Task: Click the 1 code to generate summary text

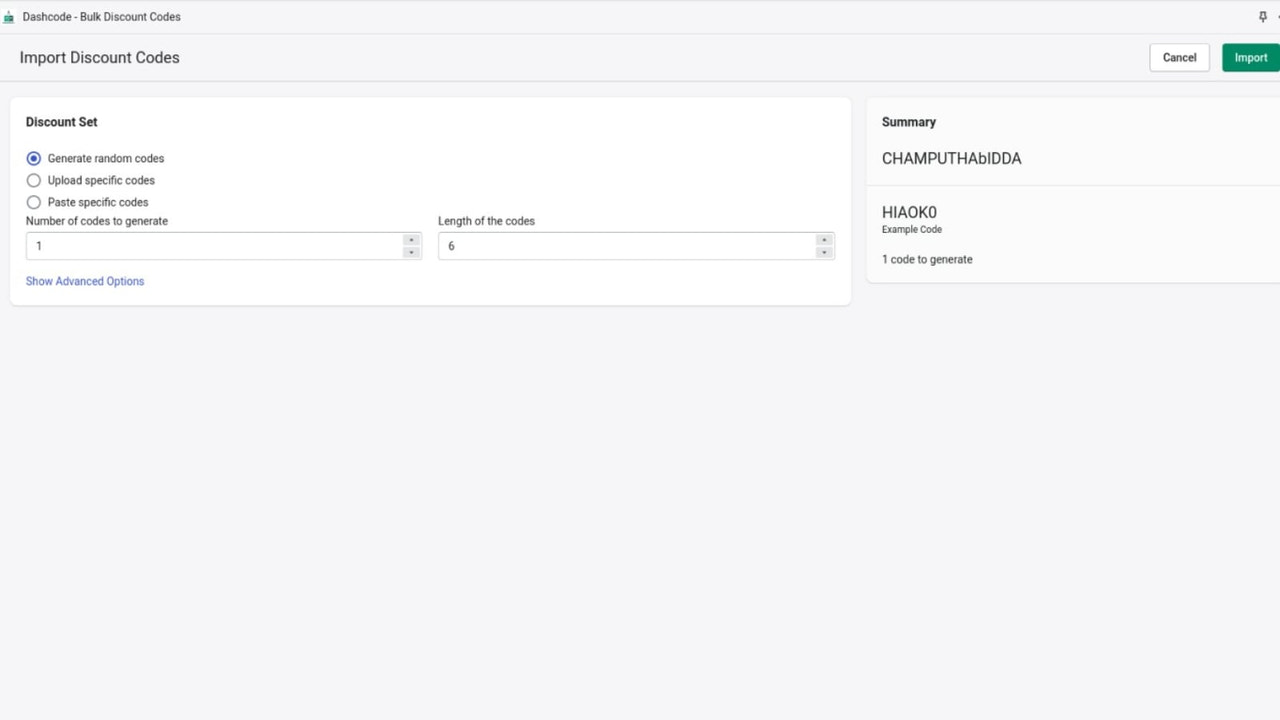Action: 927,259
